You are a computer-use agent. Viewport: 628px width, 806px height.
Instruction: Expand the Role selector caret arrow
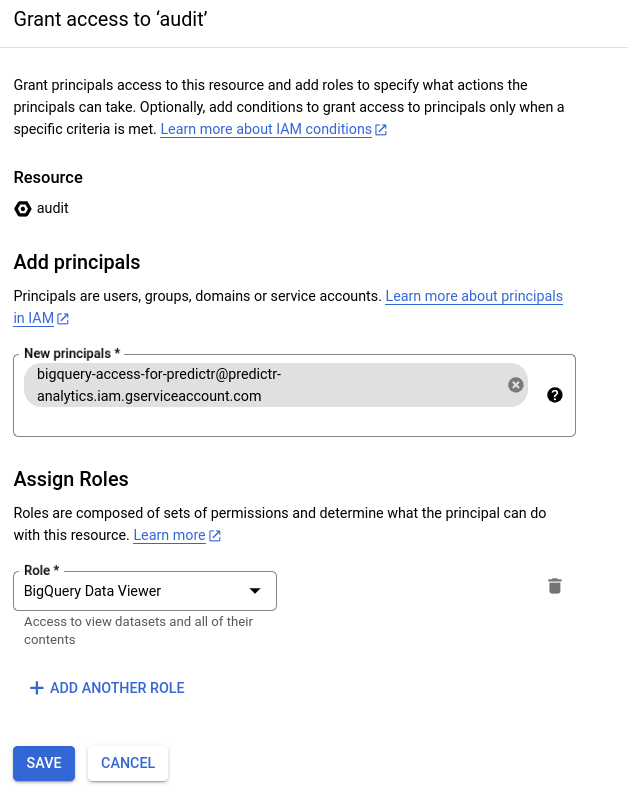(x=255, y=591)
